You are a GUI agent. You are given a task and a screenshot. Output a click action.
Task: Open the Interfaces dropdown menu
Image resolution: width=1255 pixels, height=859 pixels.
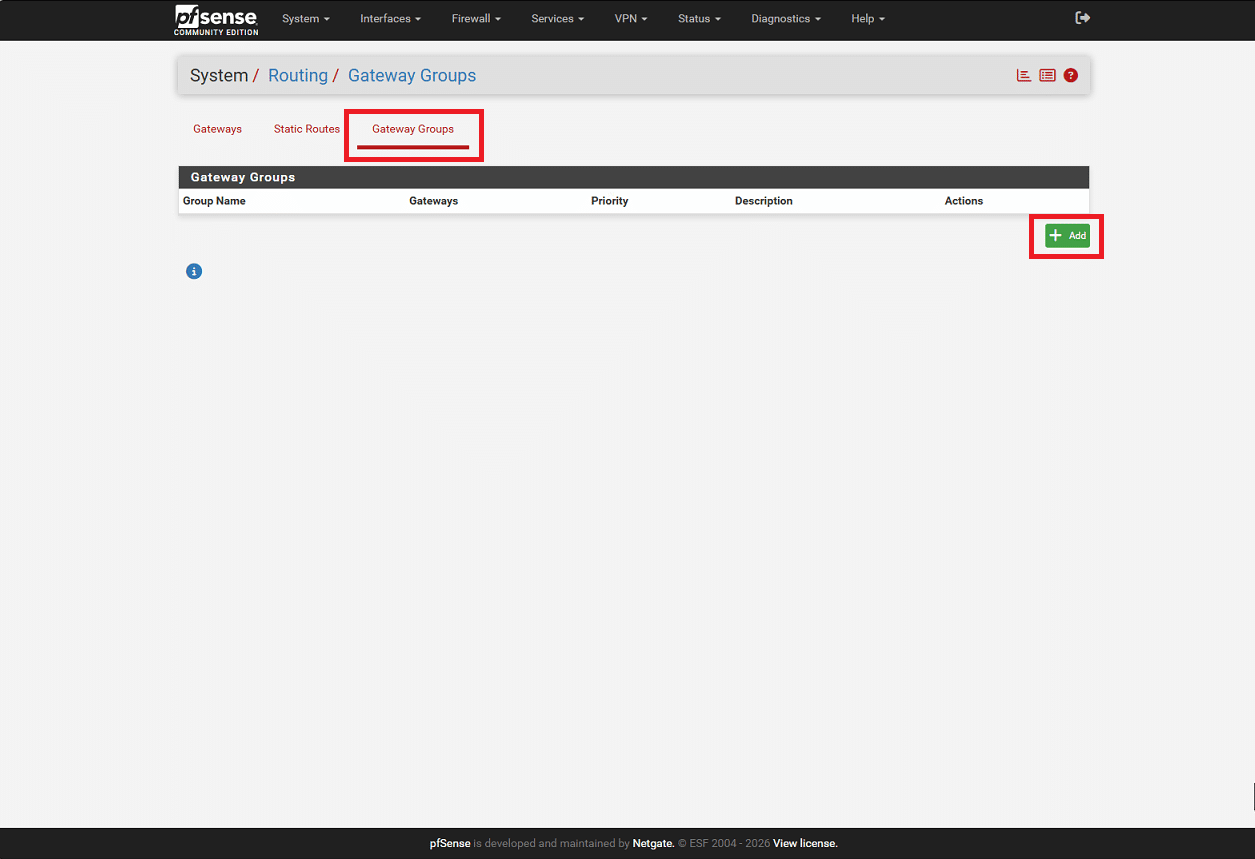[390, 19]
